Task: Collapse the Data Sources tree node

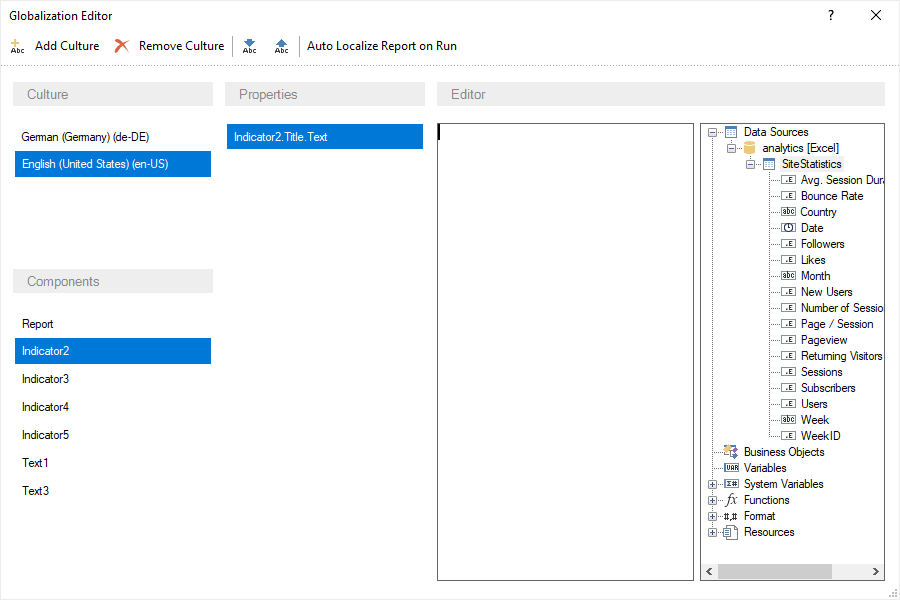Action: (x=712, y=132)
